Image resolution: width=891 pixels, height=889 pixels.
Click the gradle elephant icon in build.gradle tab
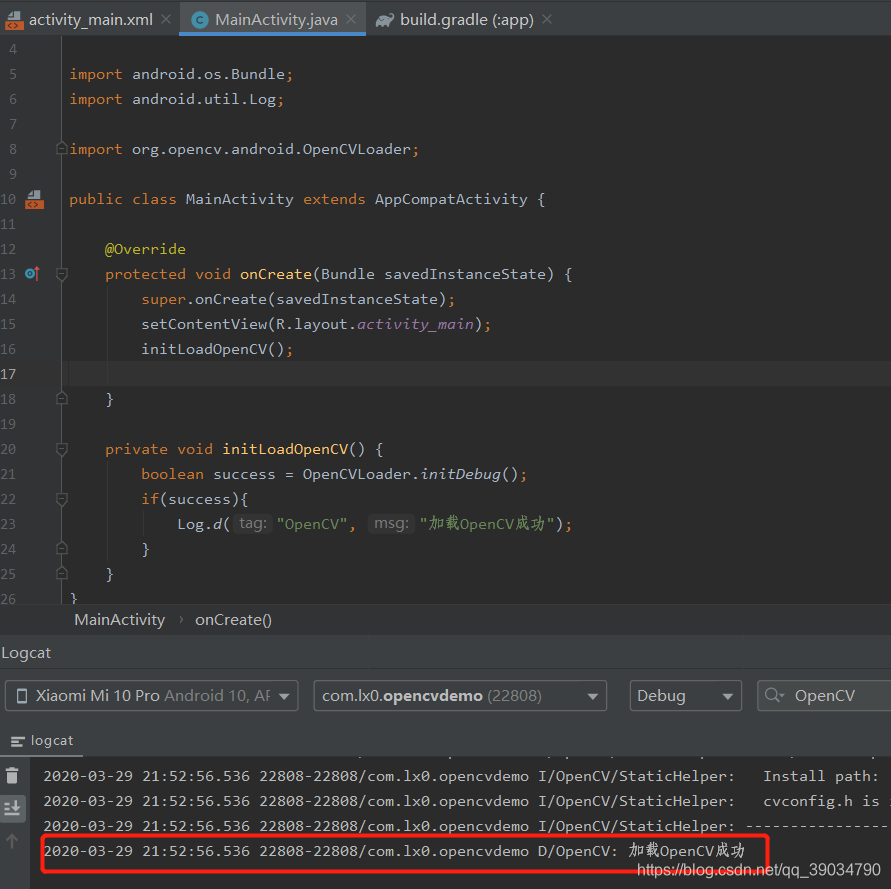pos(385,20)
